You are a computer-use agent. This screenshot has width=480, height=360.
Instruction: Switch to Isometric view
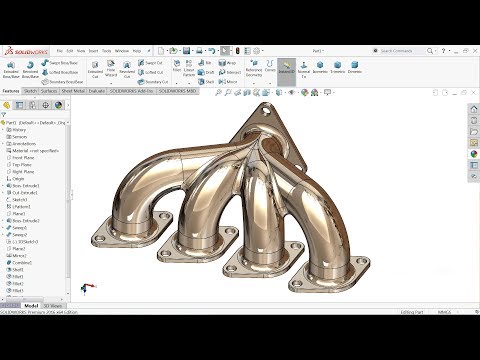click(x=320, y=67)
